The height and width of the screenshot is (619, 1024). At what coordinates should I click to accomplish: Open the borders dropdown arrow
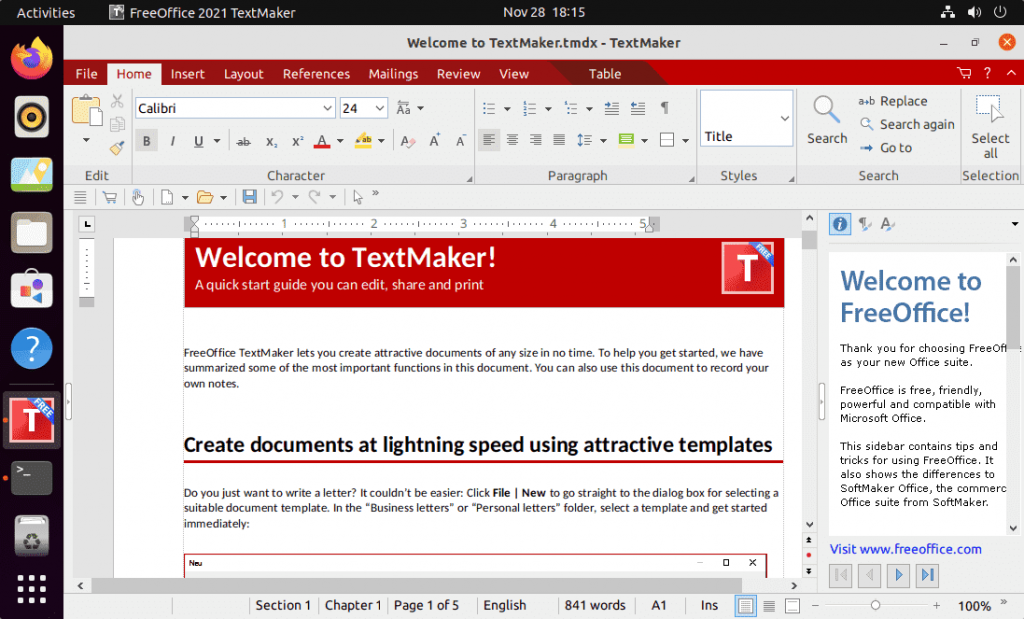click(685, 140)
